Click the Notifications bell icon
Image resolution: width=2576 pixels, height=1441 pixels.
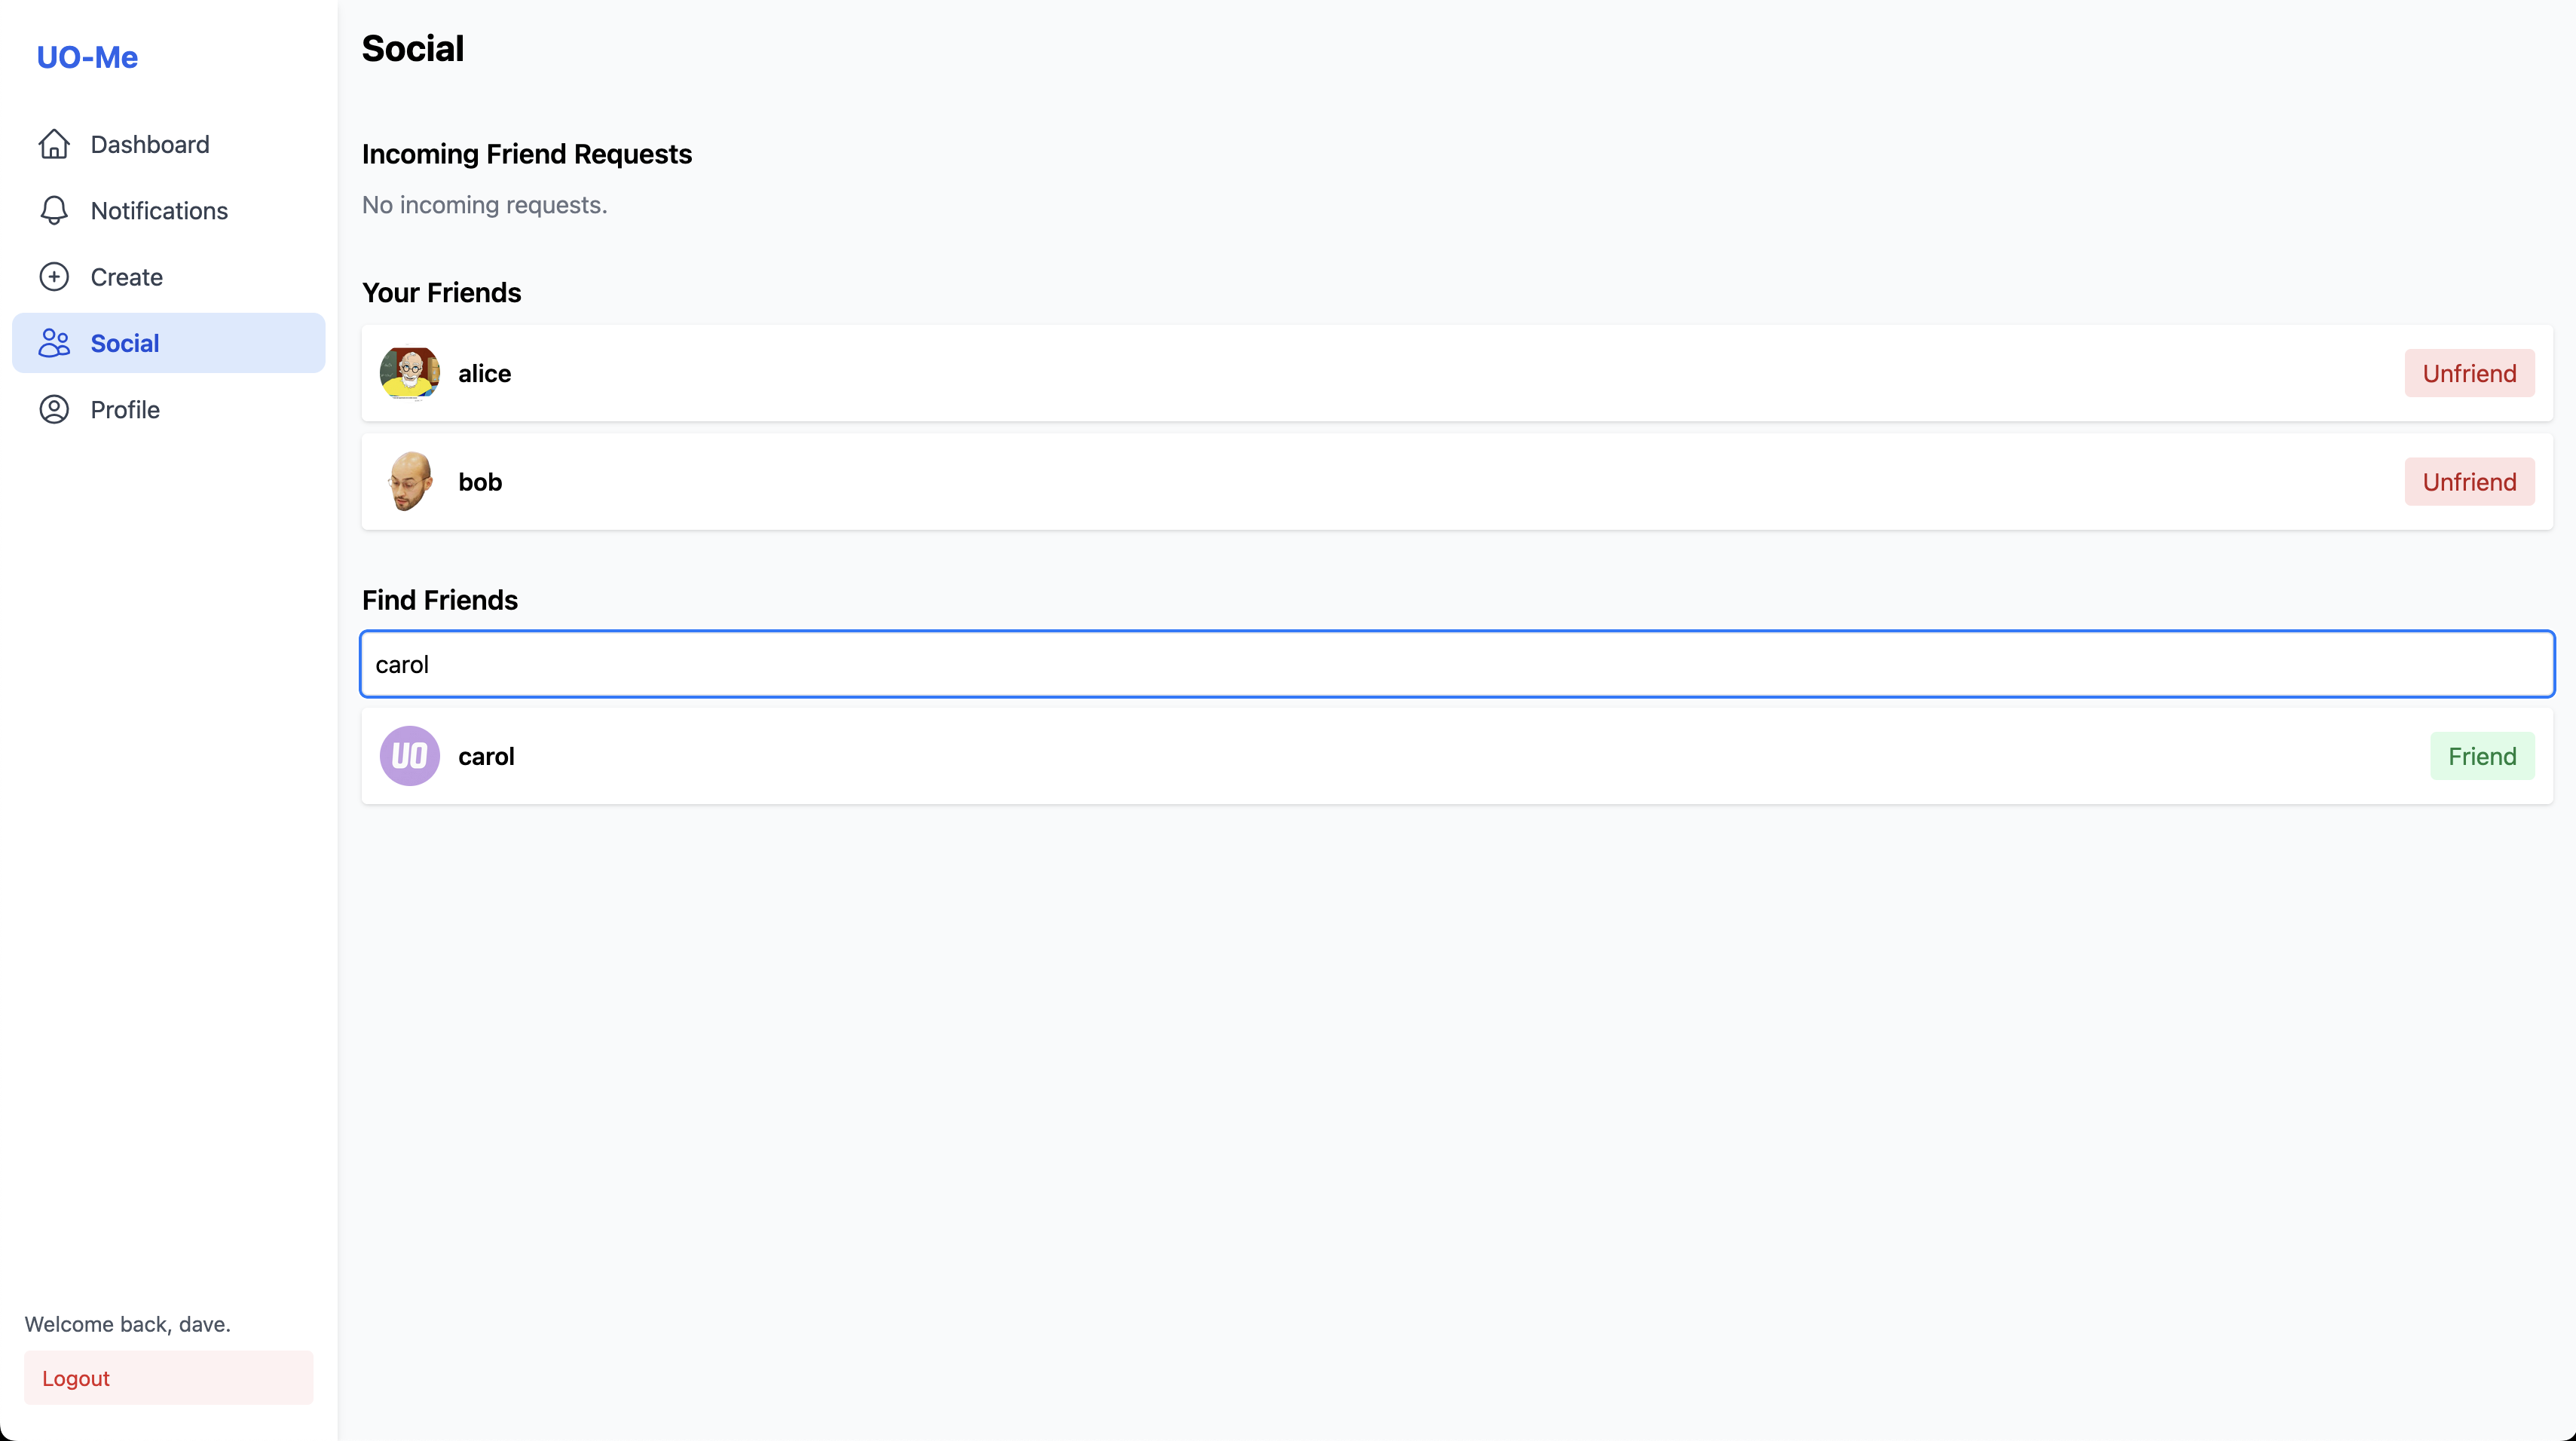click(54, 211)
